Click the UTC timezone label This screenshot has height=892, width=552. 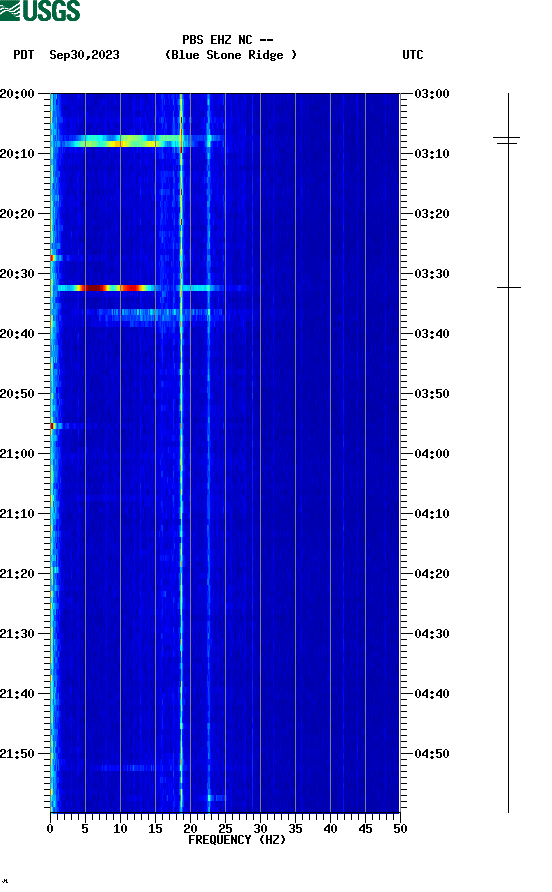(x=413, y=55)
